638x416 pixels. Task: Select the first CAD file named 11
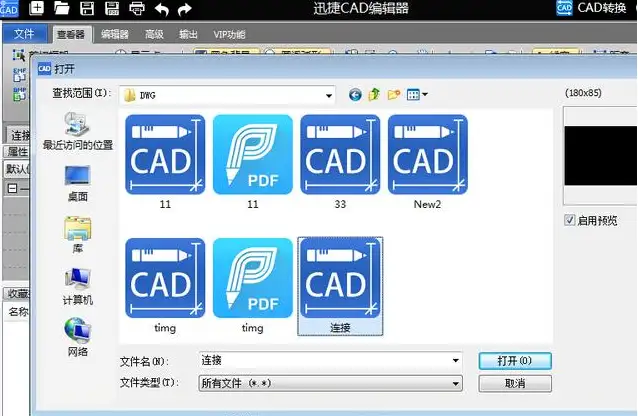(165, 162)
